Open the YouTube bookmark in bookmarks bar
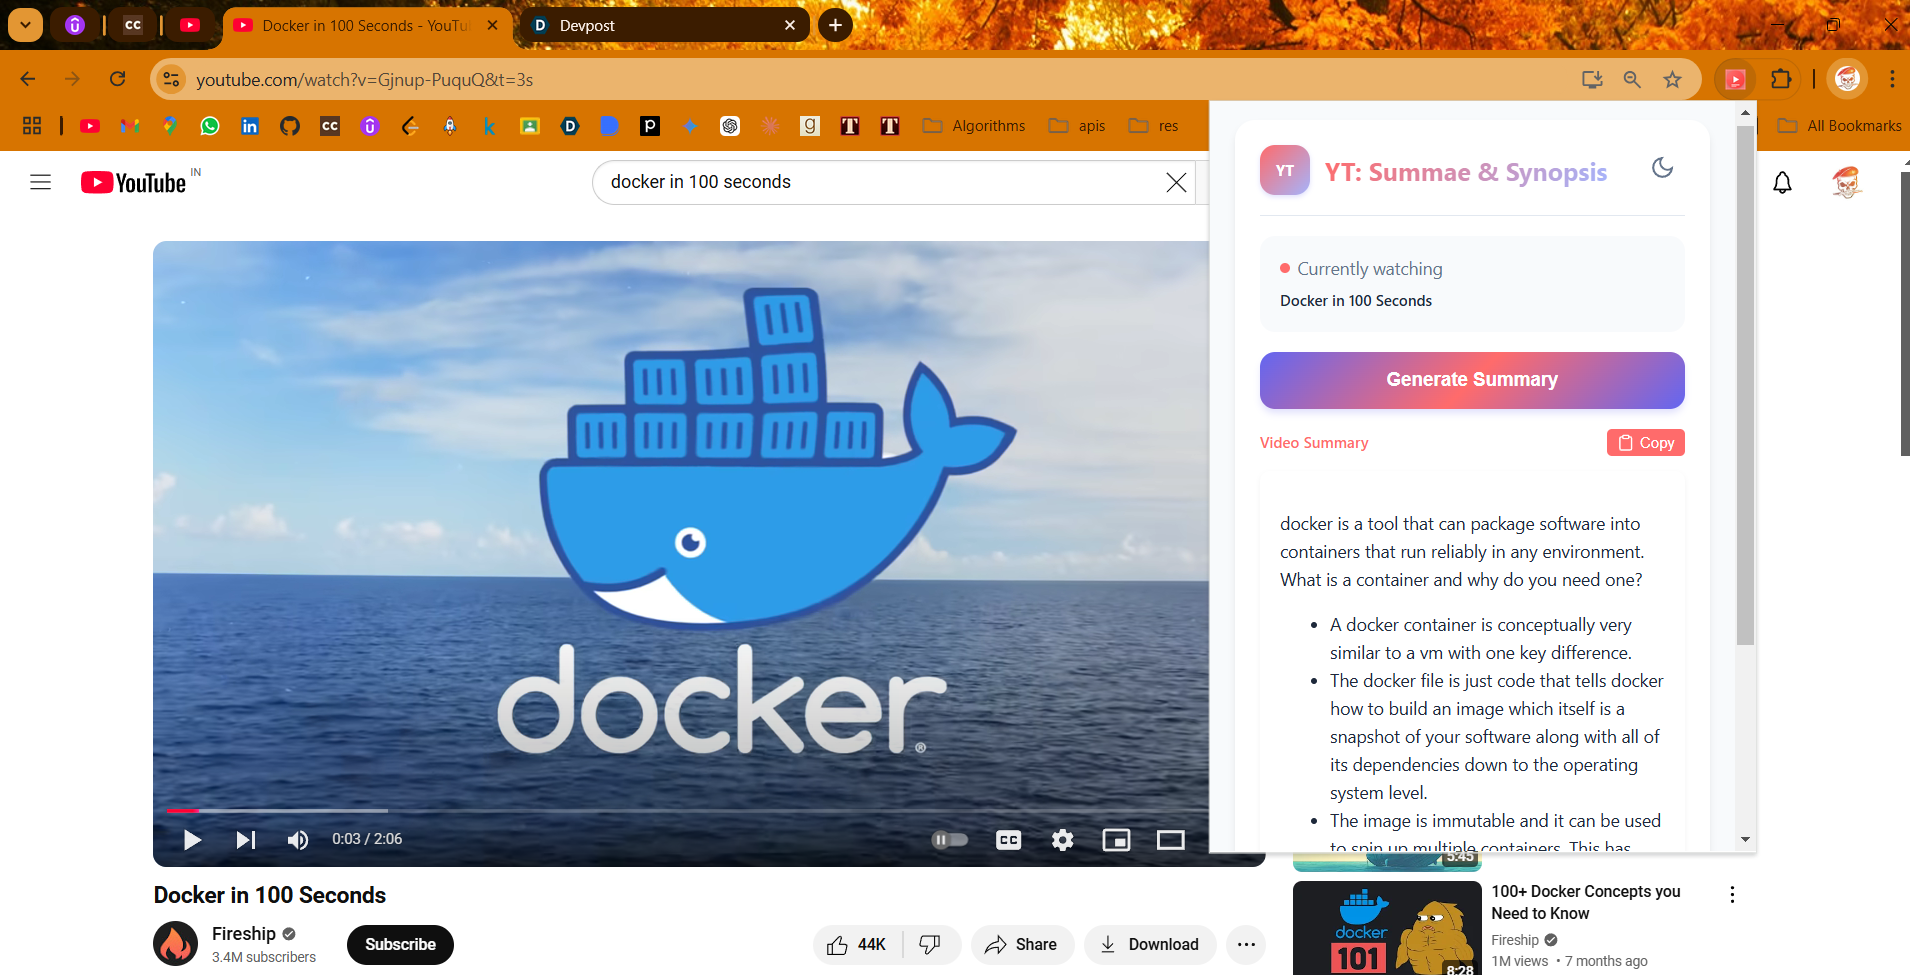Screen dimensions: 1910x975 click(x=90, y=126)
